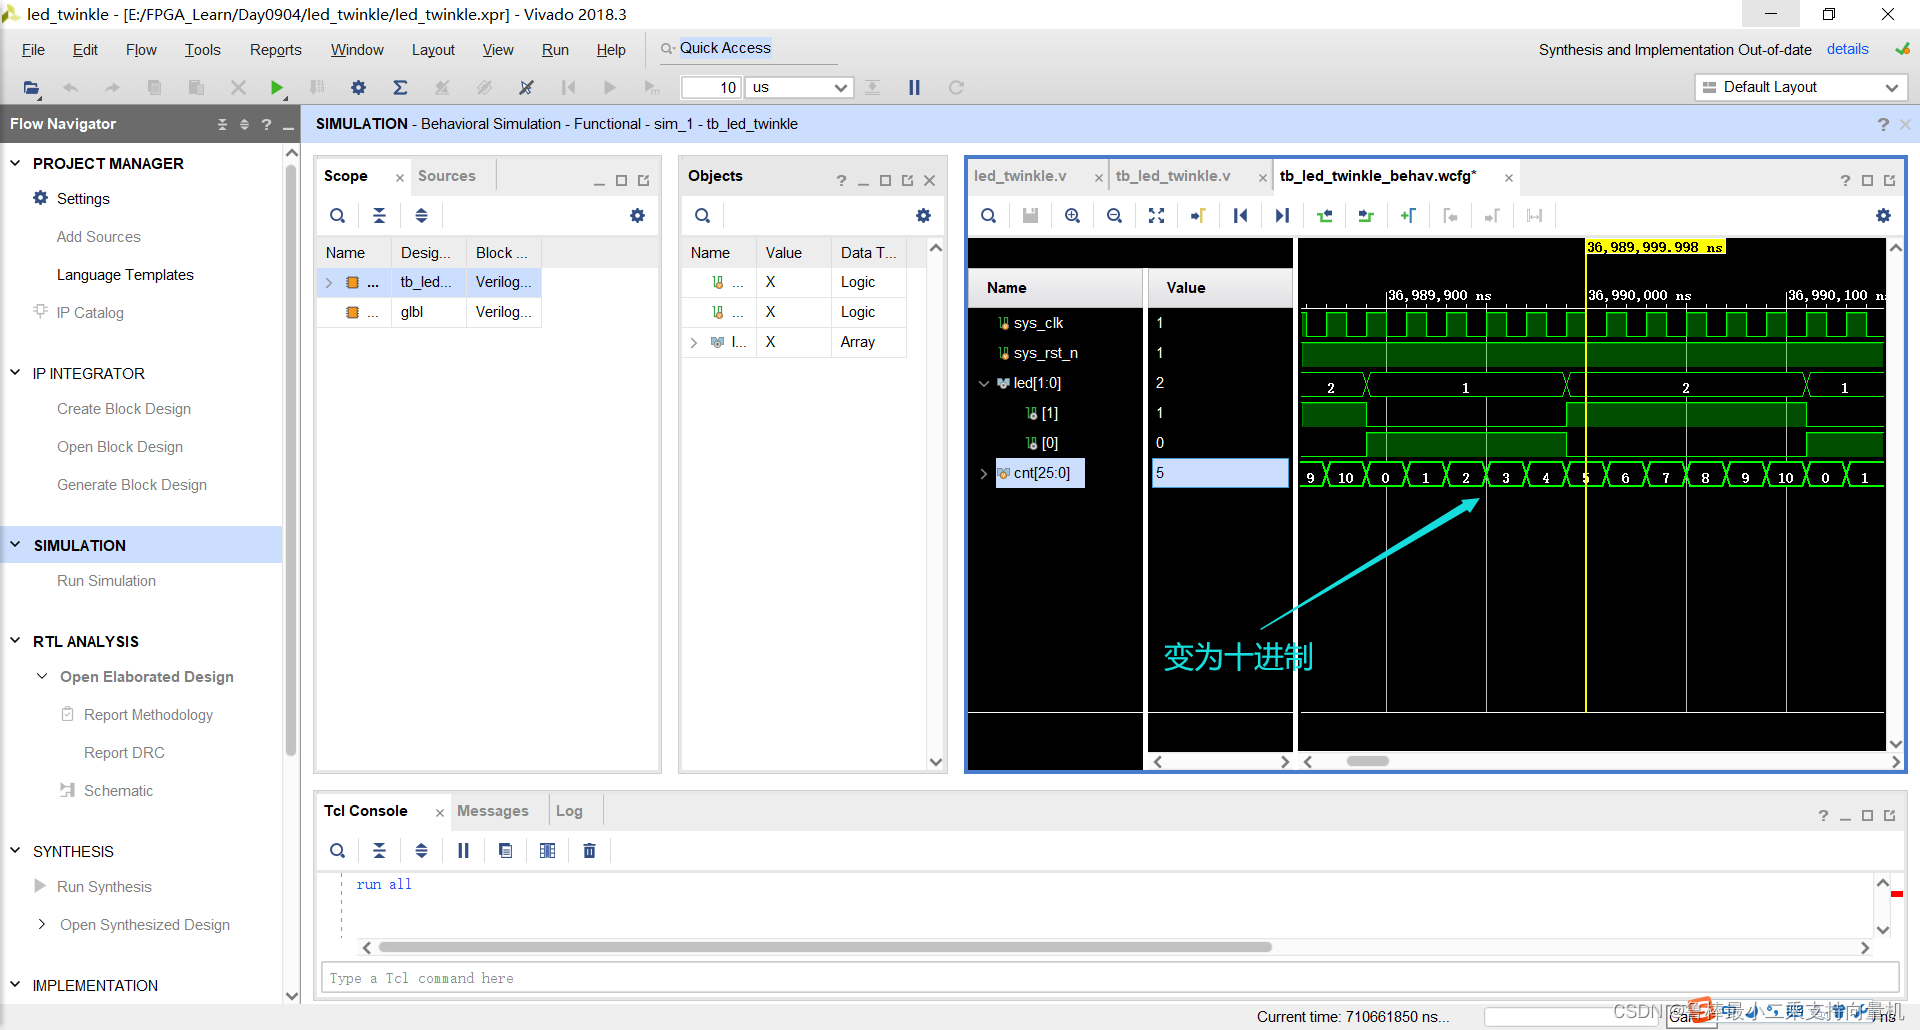
Task: Open the Reports menu
Action: [x=275, y=50]
